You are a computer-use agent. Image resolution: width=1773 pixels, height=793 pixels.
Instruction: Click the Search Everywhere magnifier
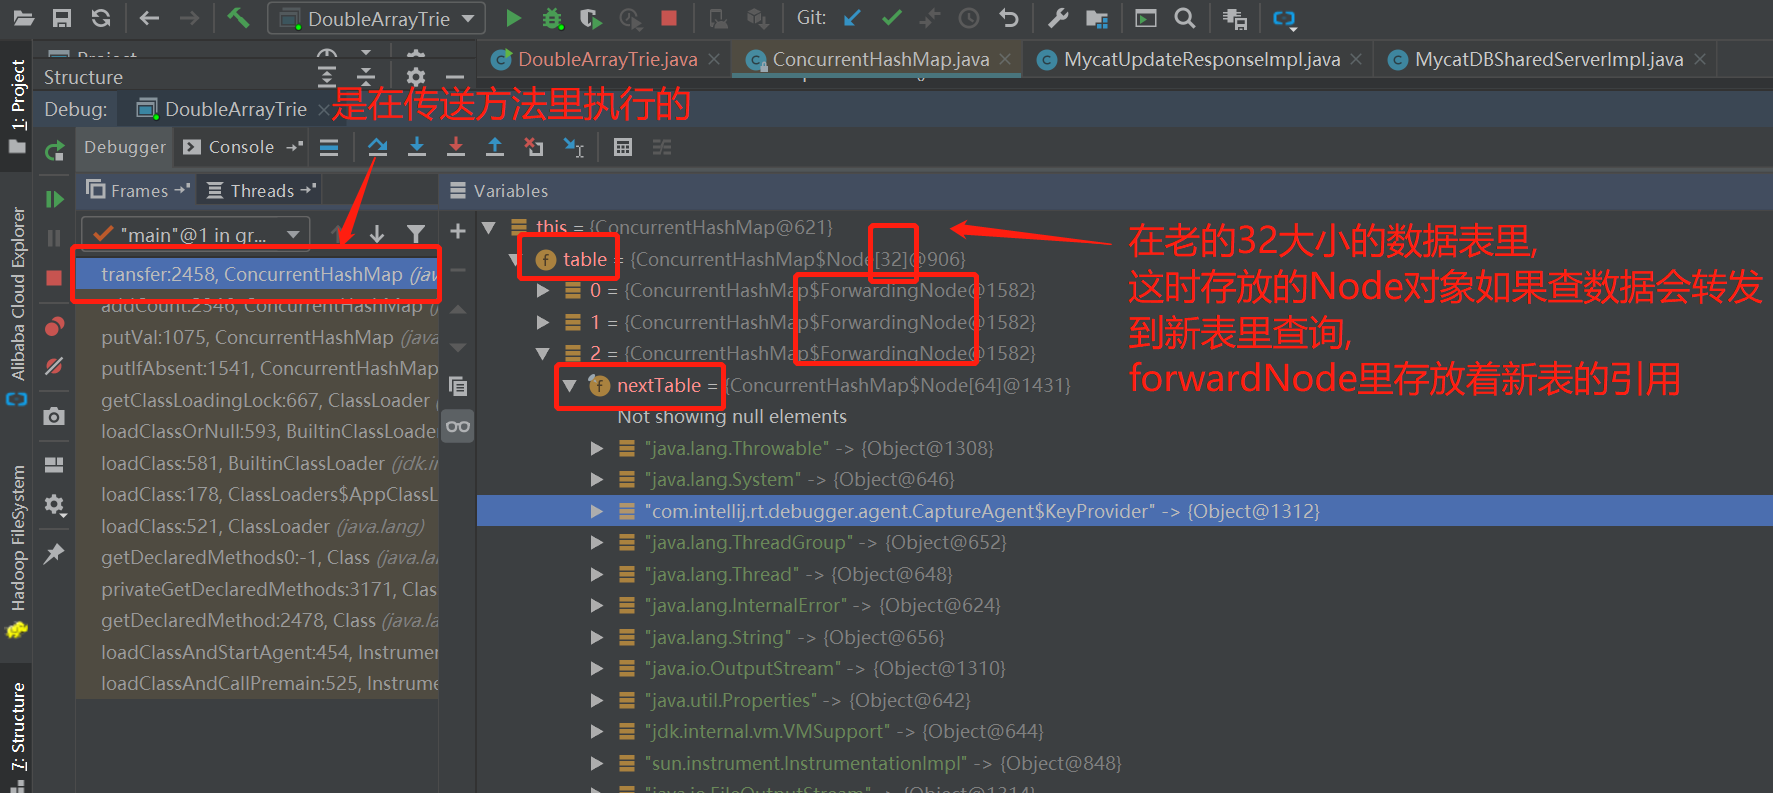tap(1185, 18)
